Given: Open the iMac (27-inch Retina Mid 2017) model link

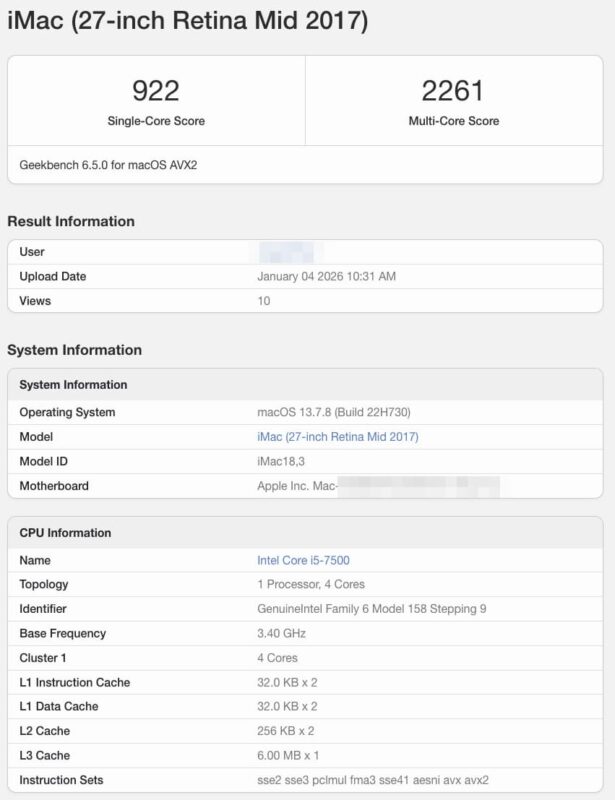Looking at the screenshot, I should pyautogui.click(x=337, y=437).
